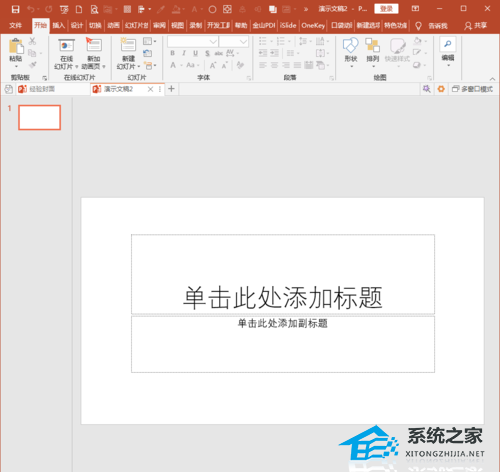Decrease indent level icon

click(x=263, y=53)
